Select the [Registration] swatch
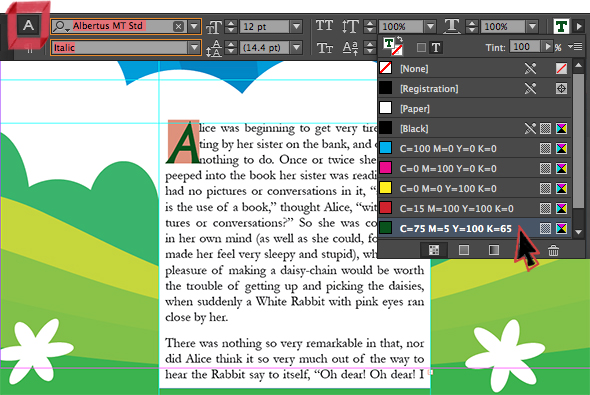 click(474, 88)
